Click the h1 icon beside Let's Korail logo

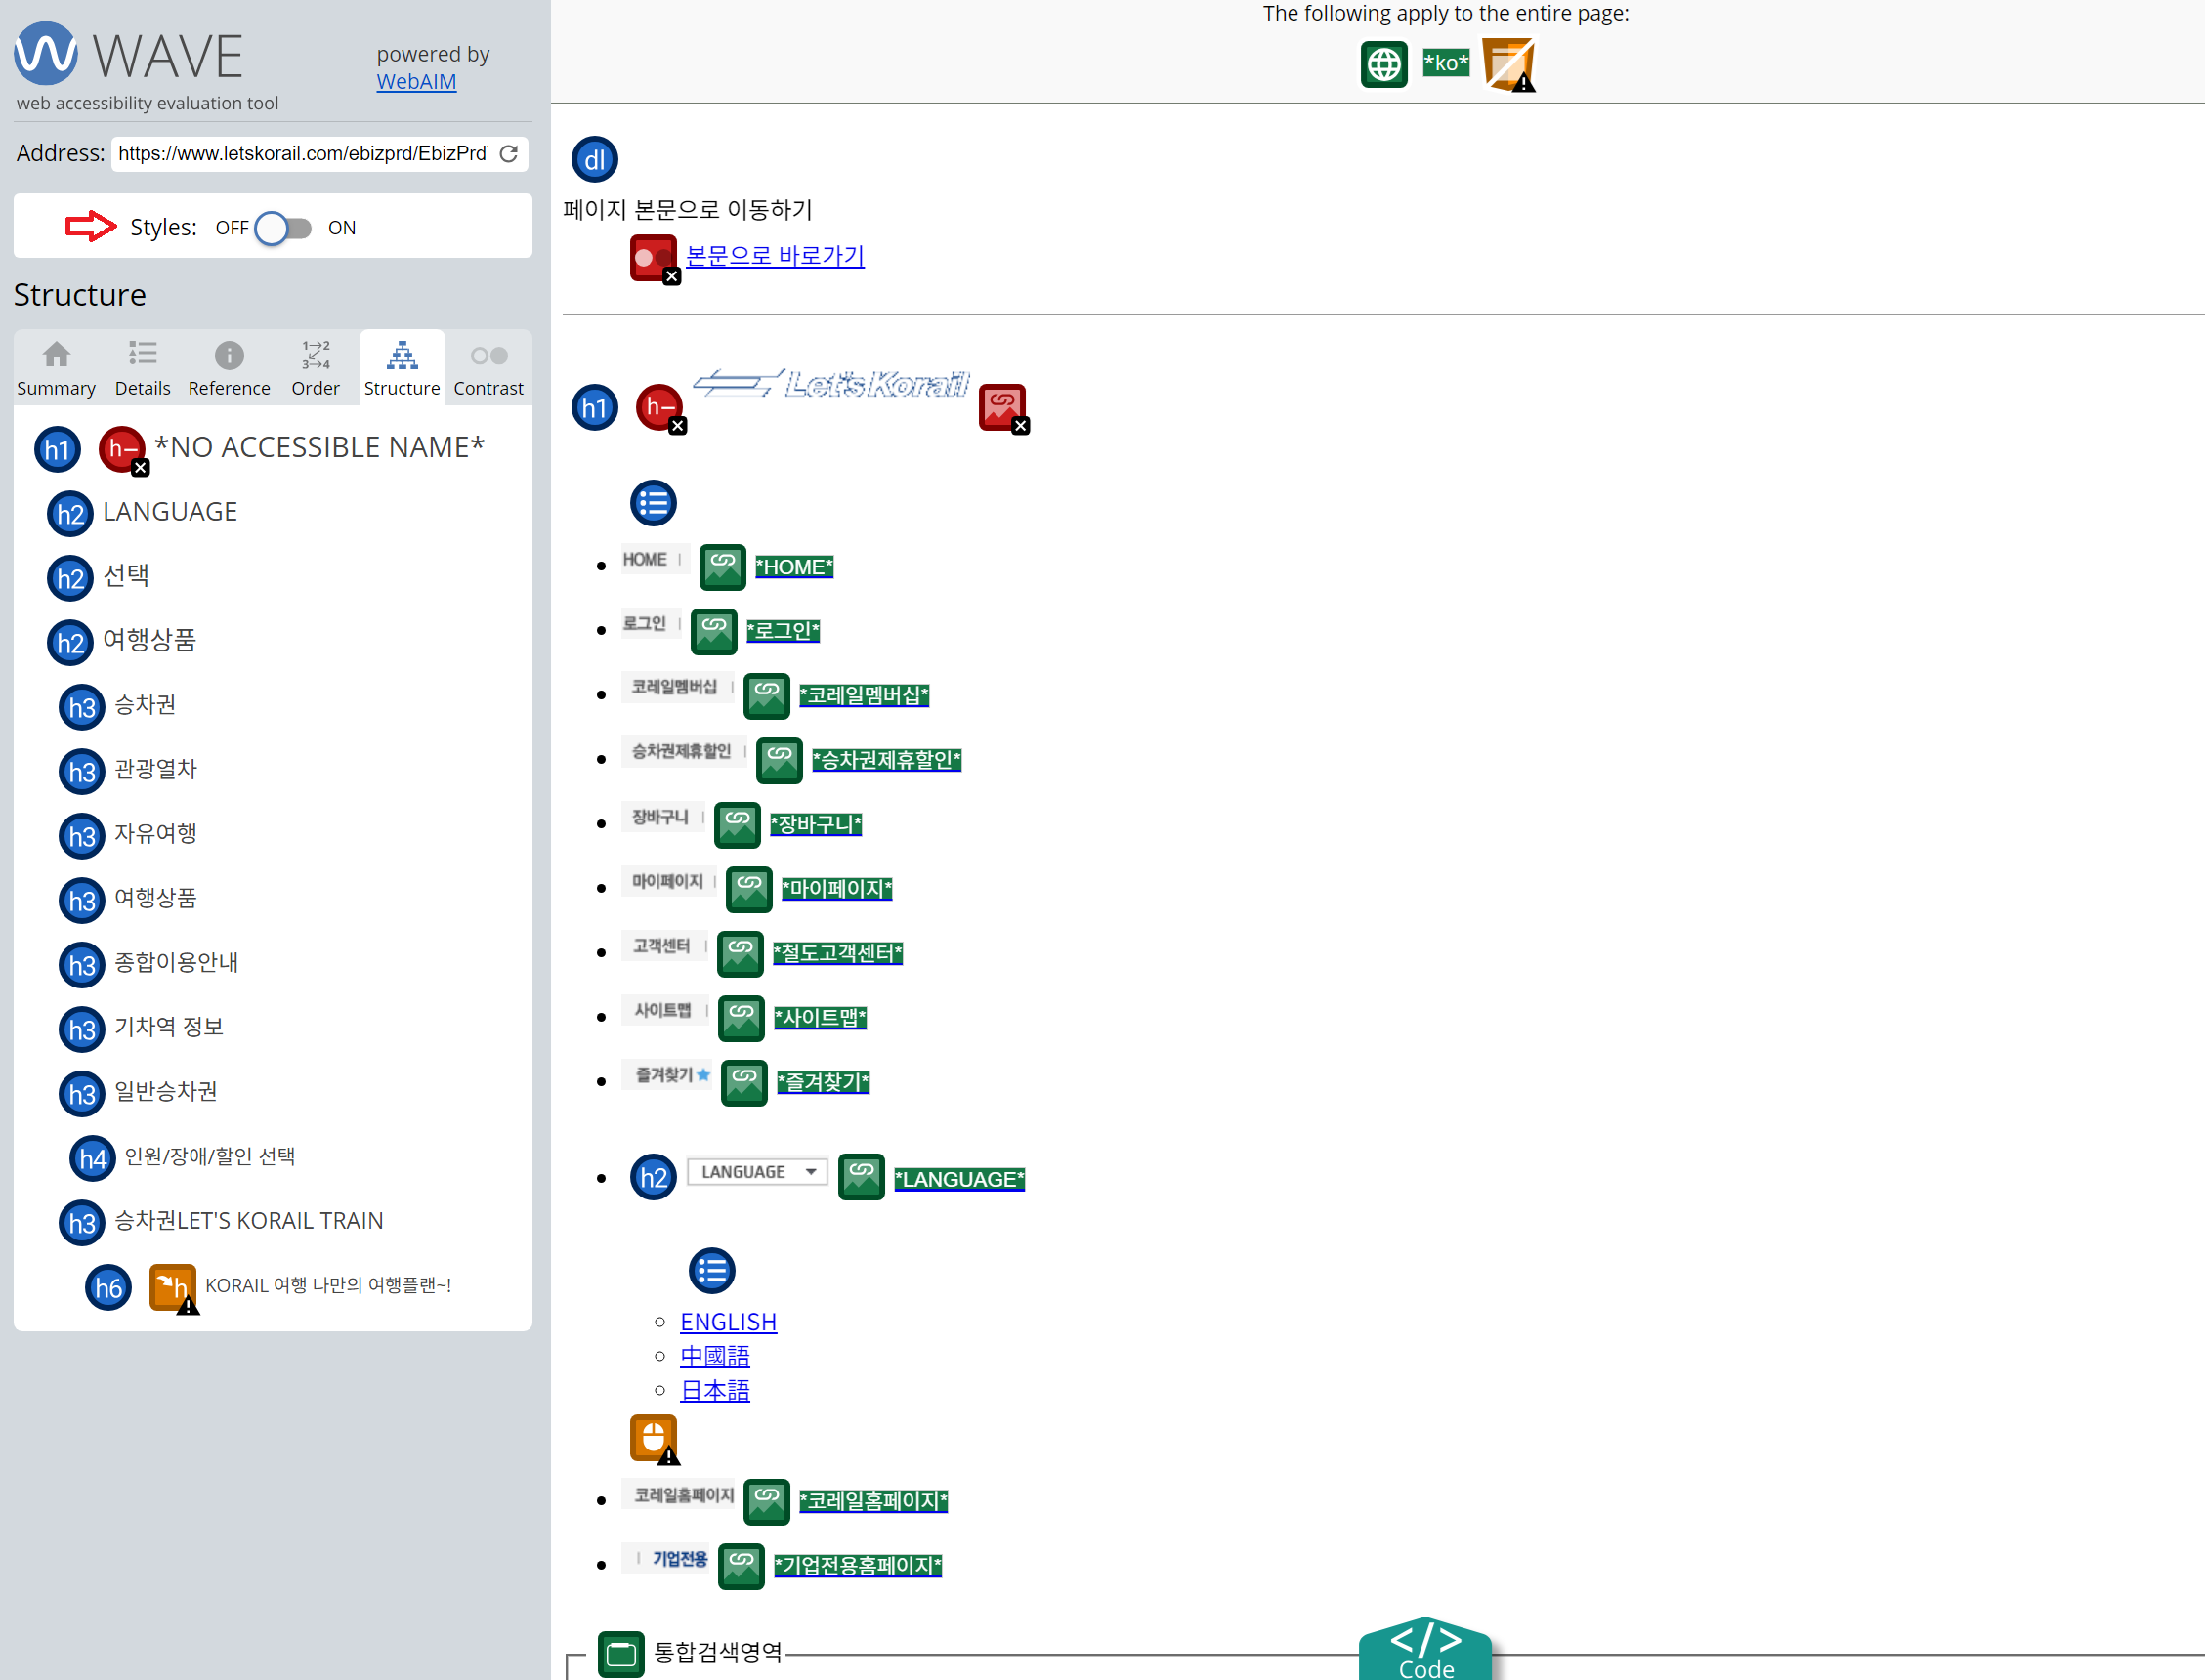[x=594, y=407]
